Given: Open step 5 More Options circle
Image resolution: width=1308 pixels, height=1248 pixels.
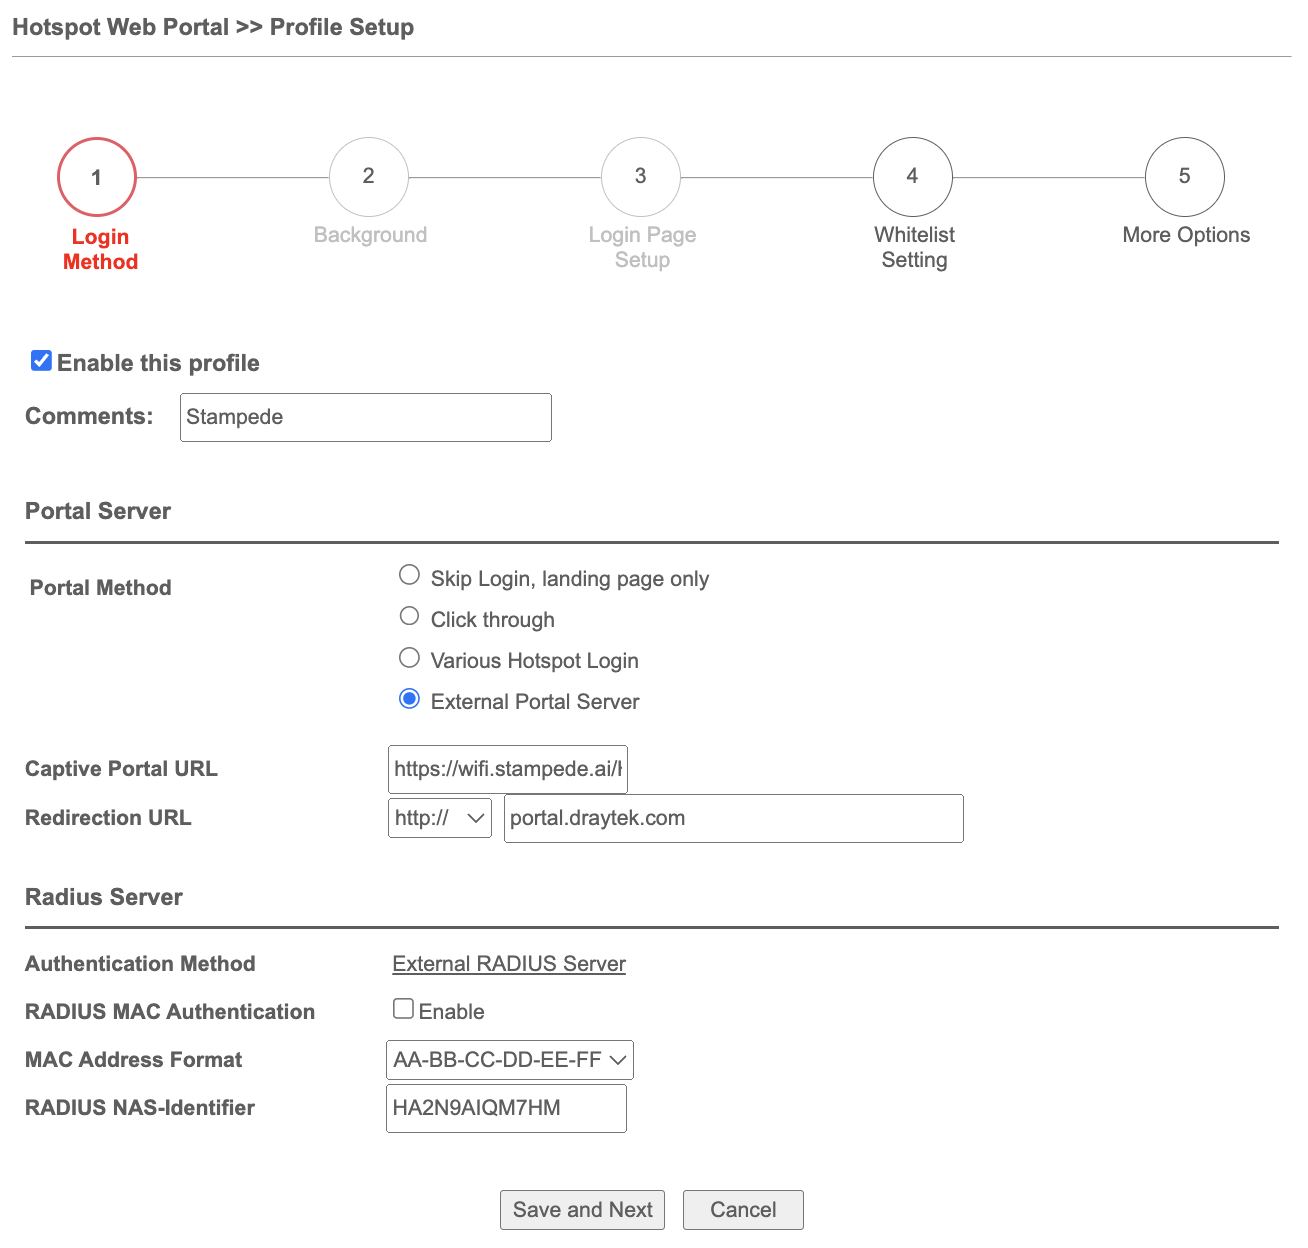Looking at the screenshot, I should pyautogui.click(x=1184, y=177).
